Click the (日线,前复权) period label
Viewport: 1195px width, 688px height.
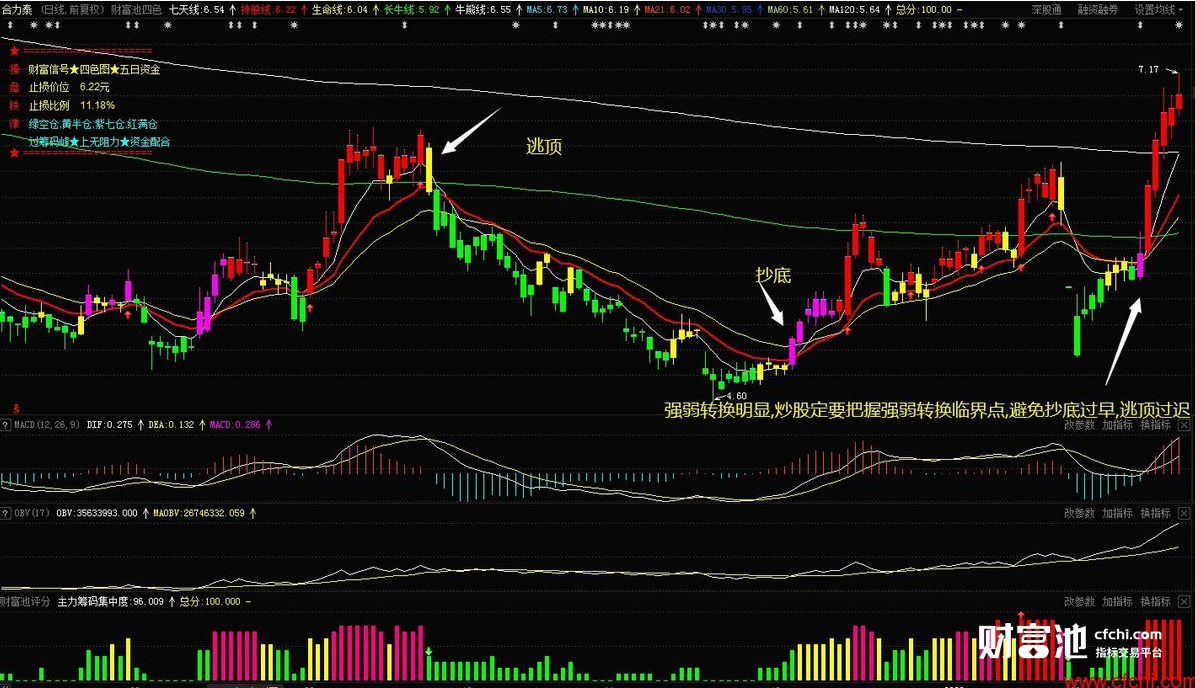tap(72, 10)
